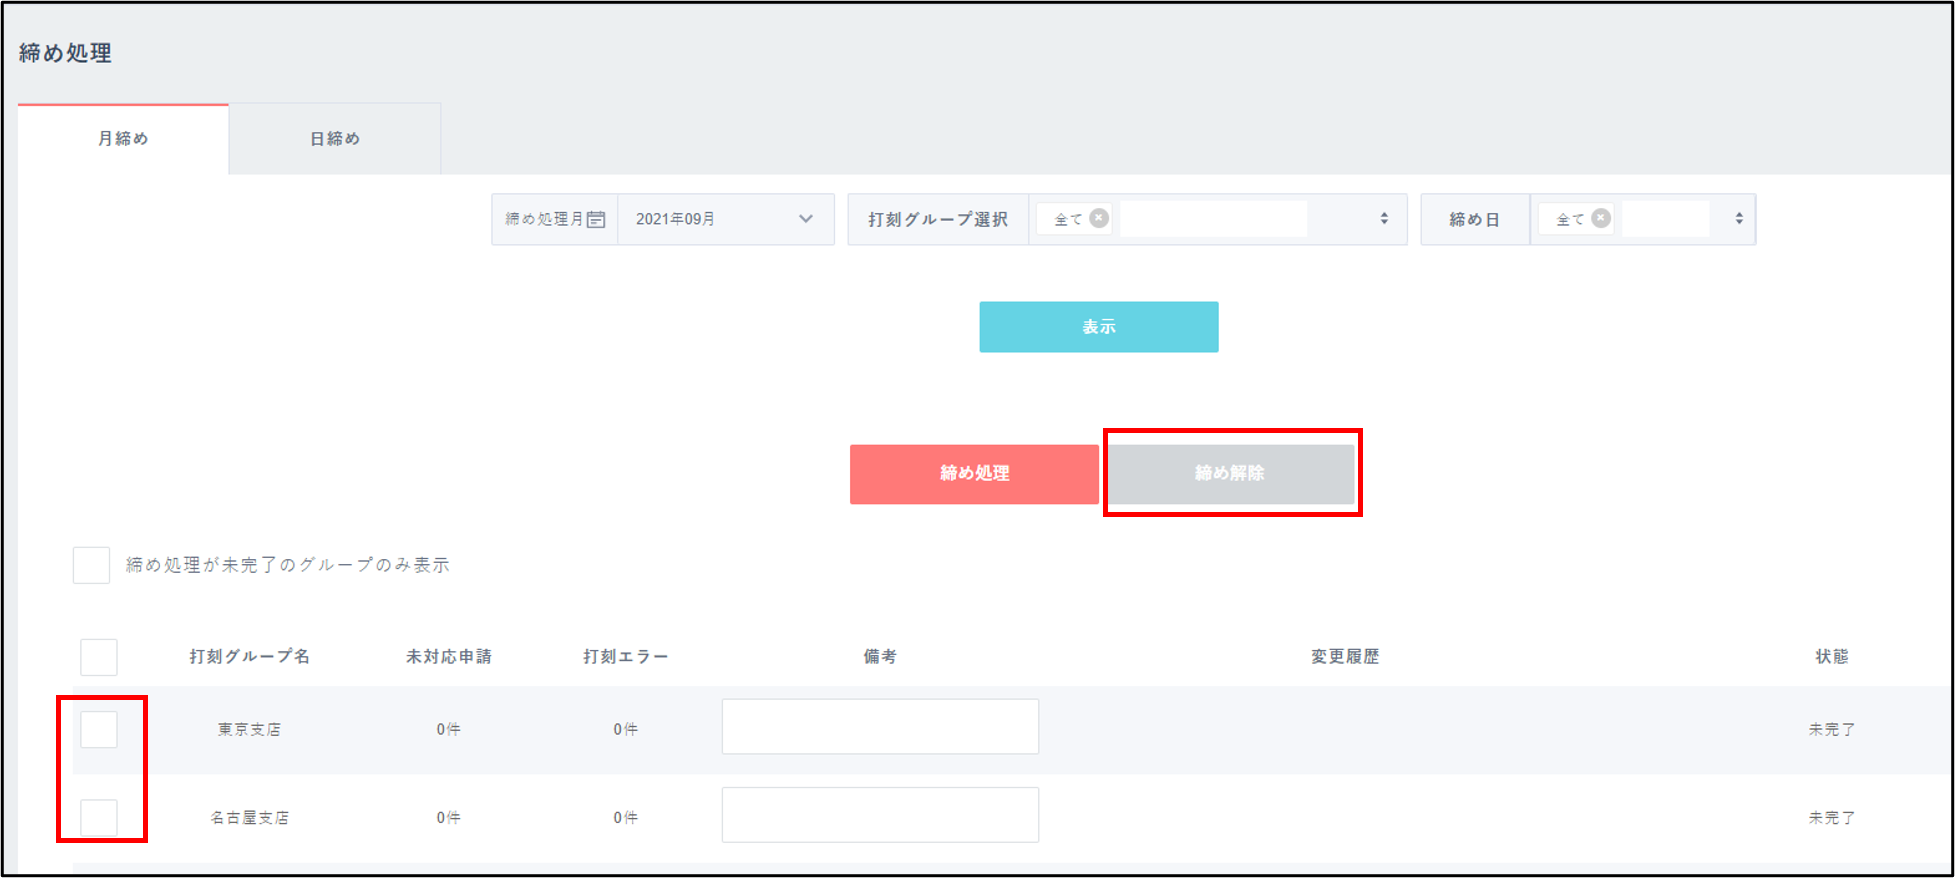1955x878 pixels.
Task: Open the 2021年09月 month dropdown
Action: [725, 219]
